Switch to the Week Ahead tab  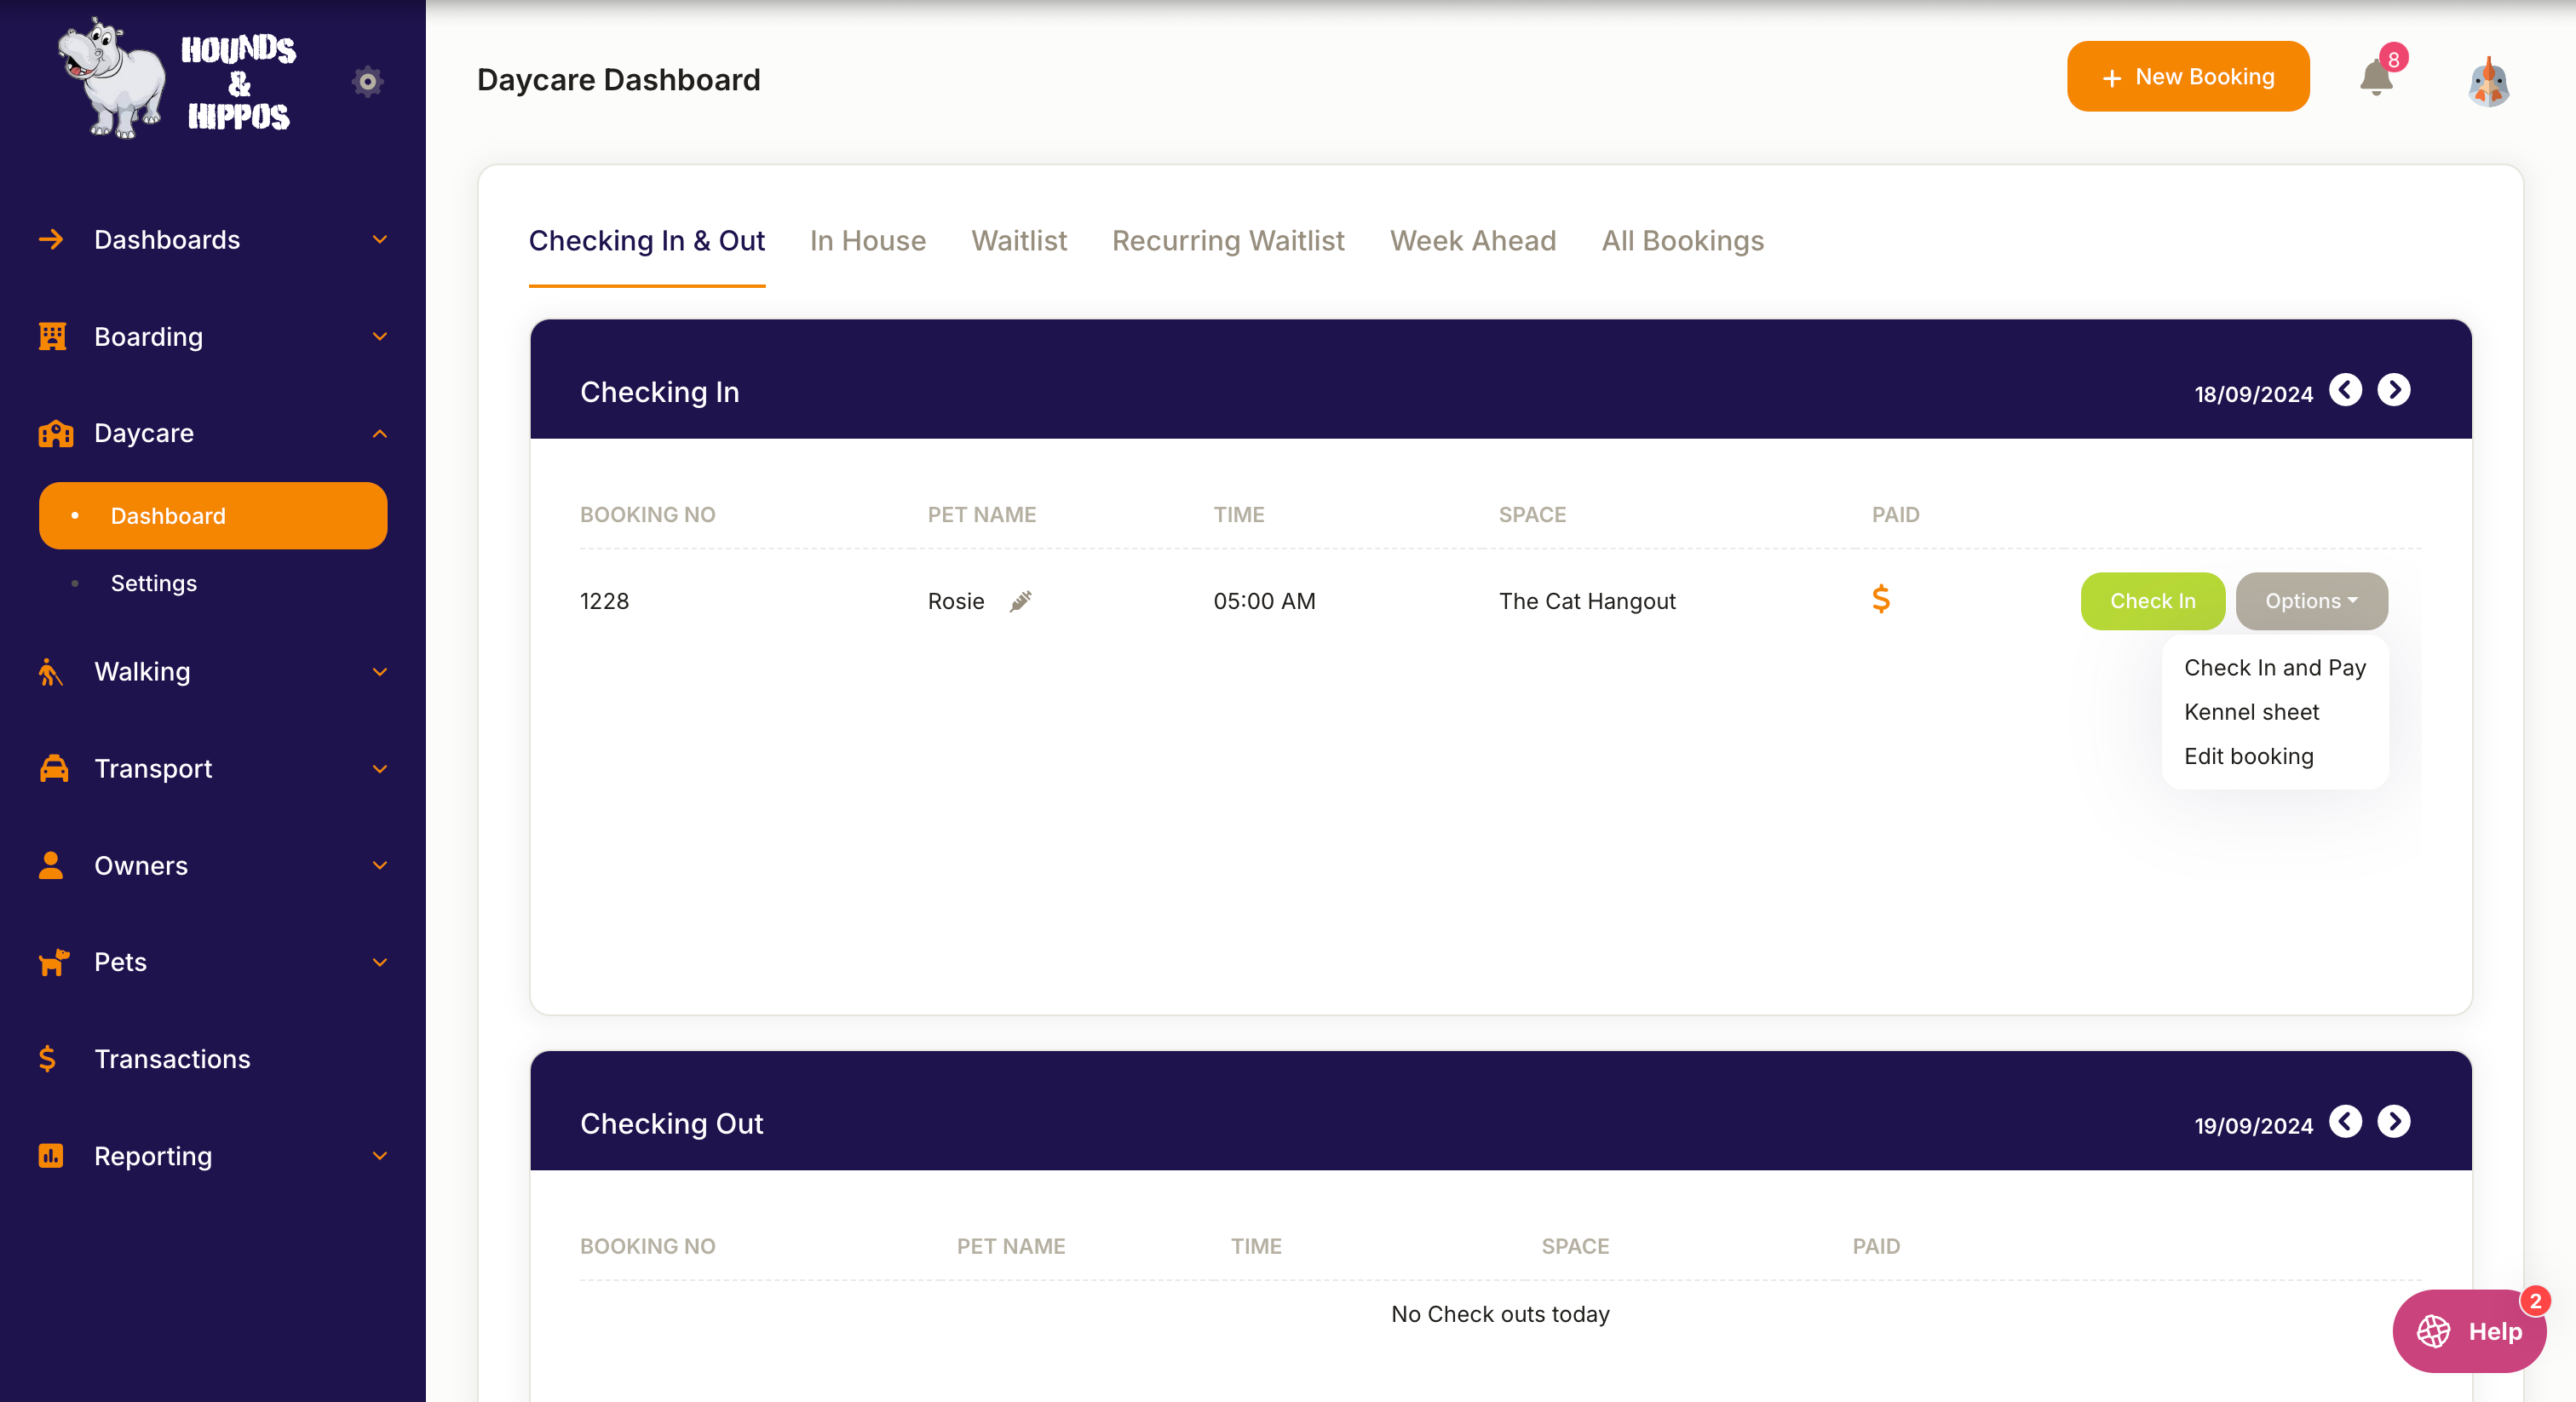click(x=1473, y=241)
